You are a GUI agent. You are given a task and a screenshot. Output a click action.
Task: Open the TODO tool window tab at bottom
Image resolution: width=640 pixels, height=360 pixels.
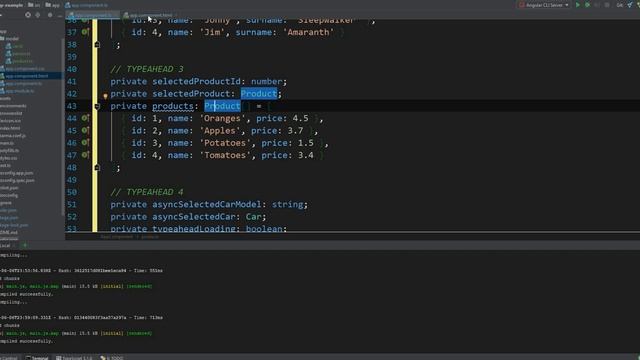click(112, 358)
